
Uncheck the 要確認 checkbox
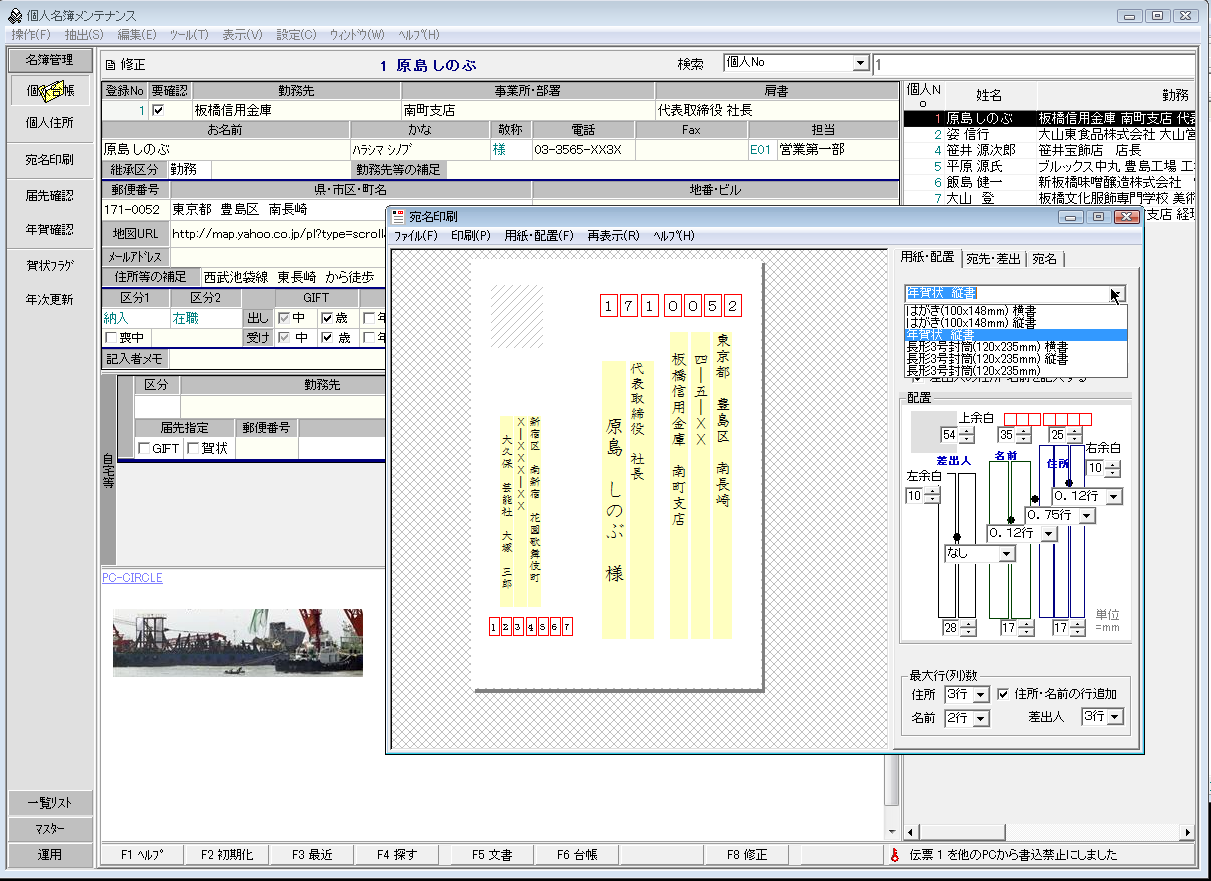[x=157, y=110]
